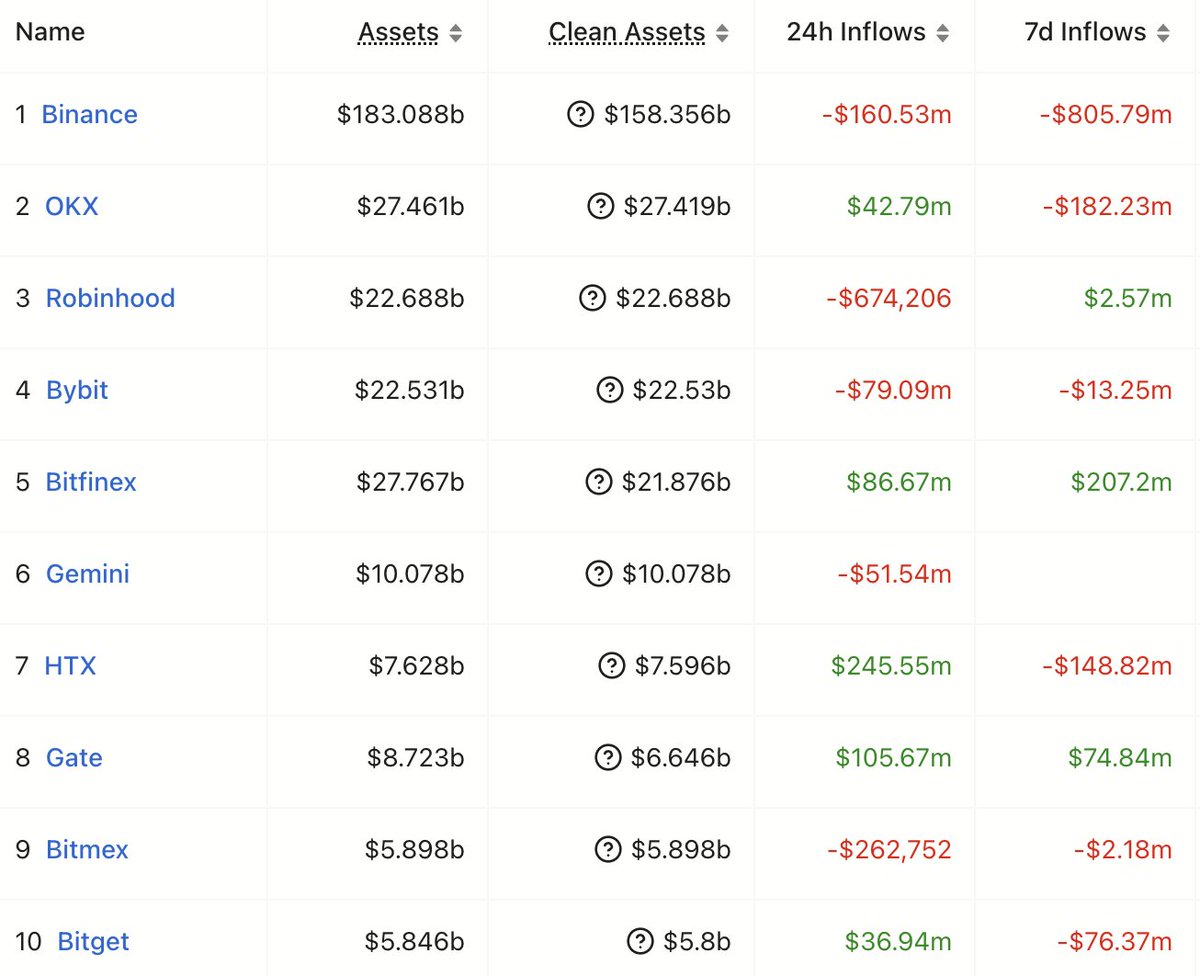Screen dimensions: 1200x976
Task: Open the OKX exchange link
Action: (x=72, y=206)
